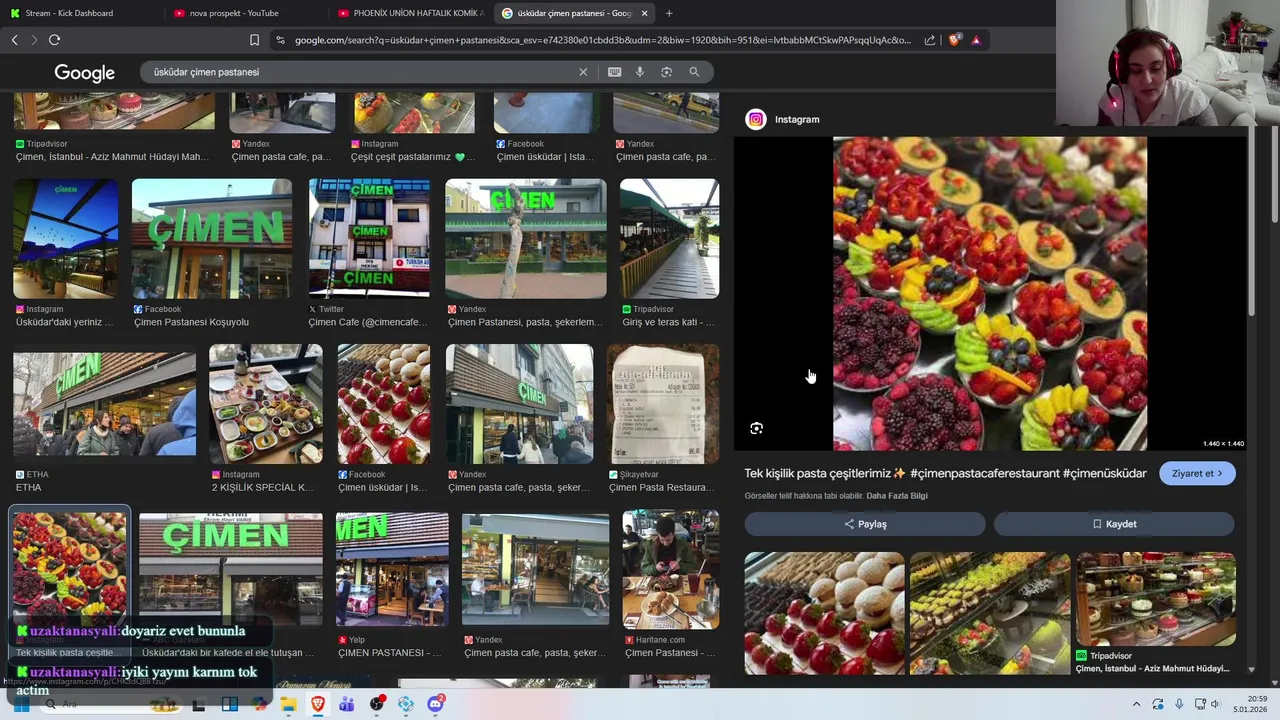Open 2 KİŞİLİK SPECIAL K breakfast thumbnail
The image size is (1280, 720).
tap(265, 404)
